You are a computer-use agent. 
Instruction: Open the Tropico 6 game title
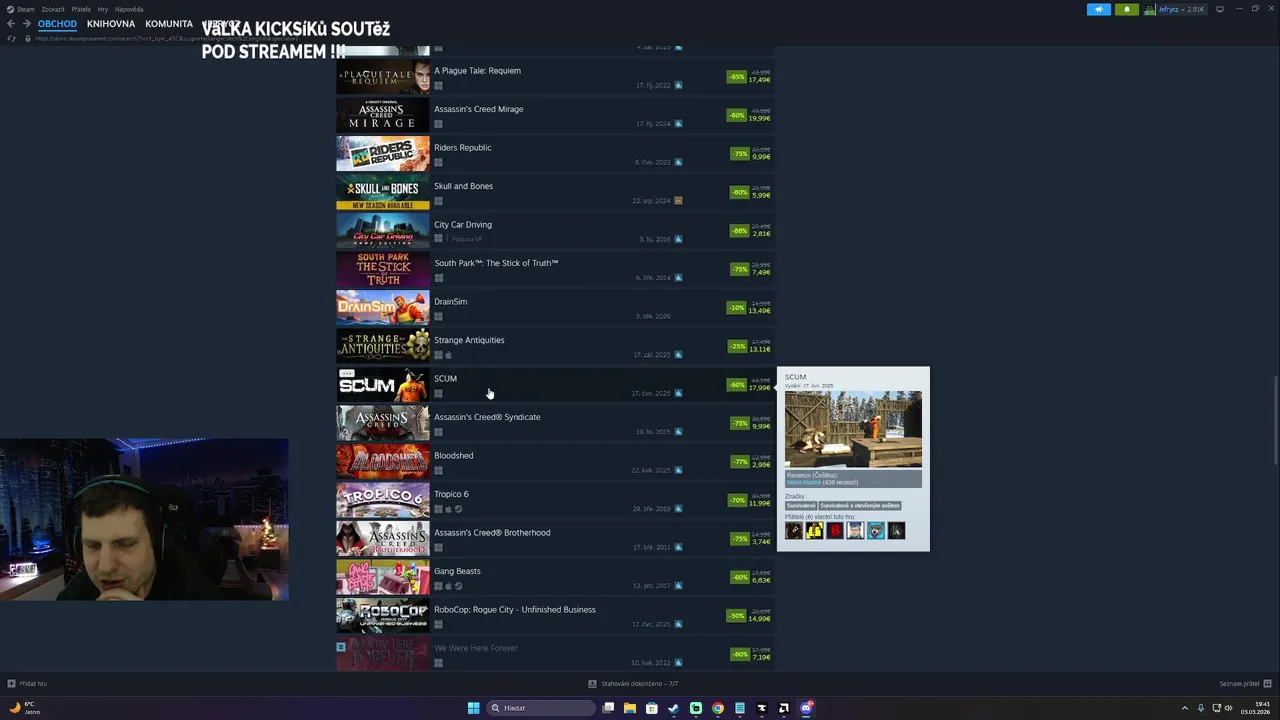pos(451,494)
